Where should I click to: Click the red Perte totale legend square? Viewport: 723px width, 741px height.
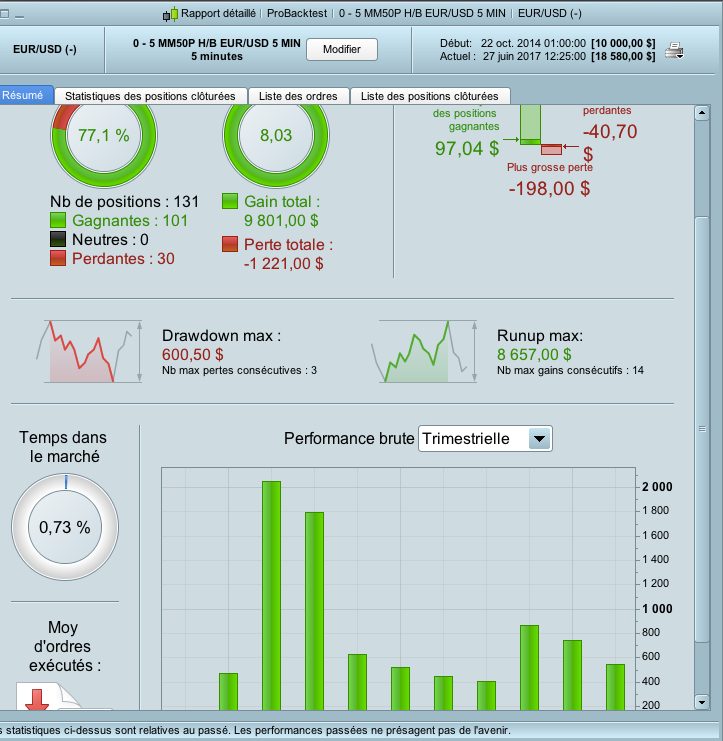pos(230,244)
